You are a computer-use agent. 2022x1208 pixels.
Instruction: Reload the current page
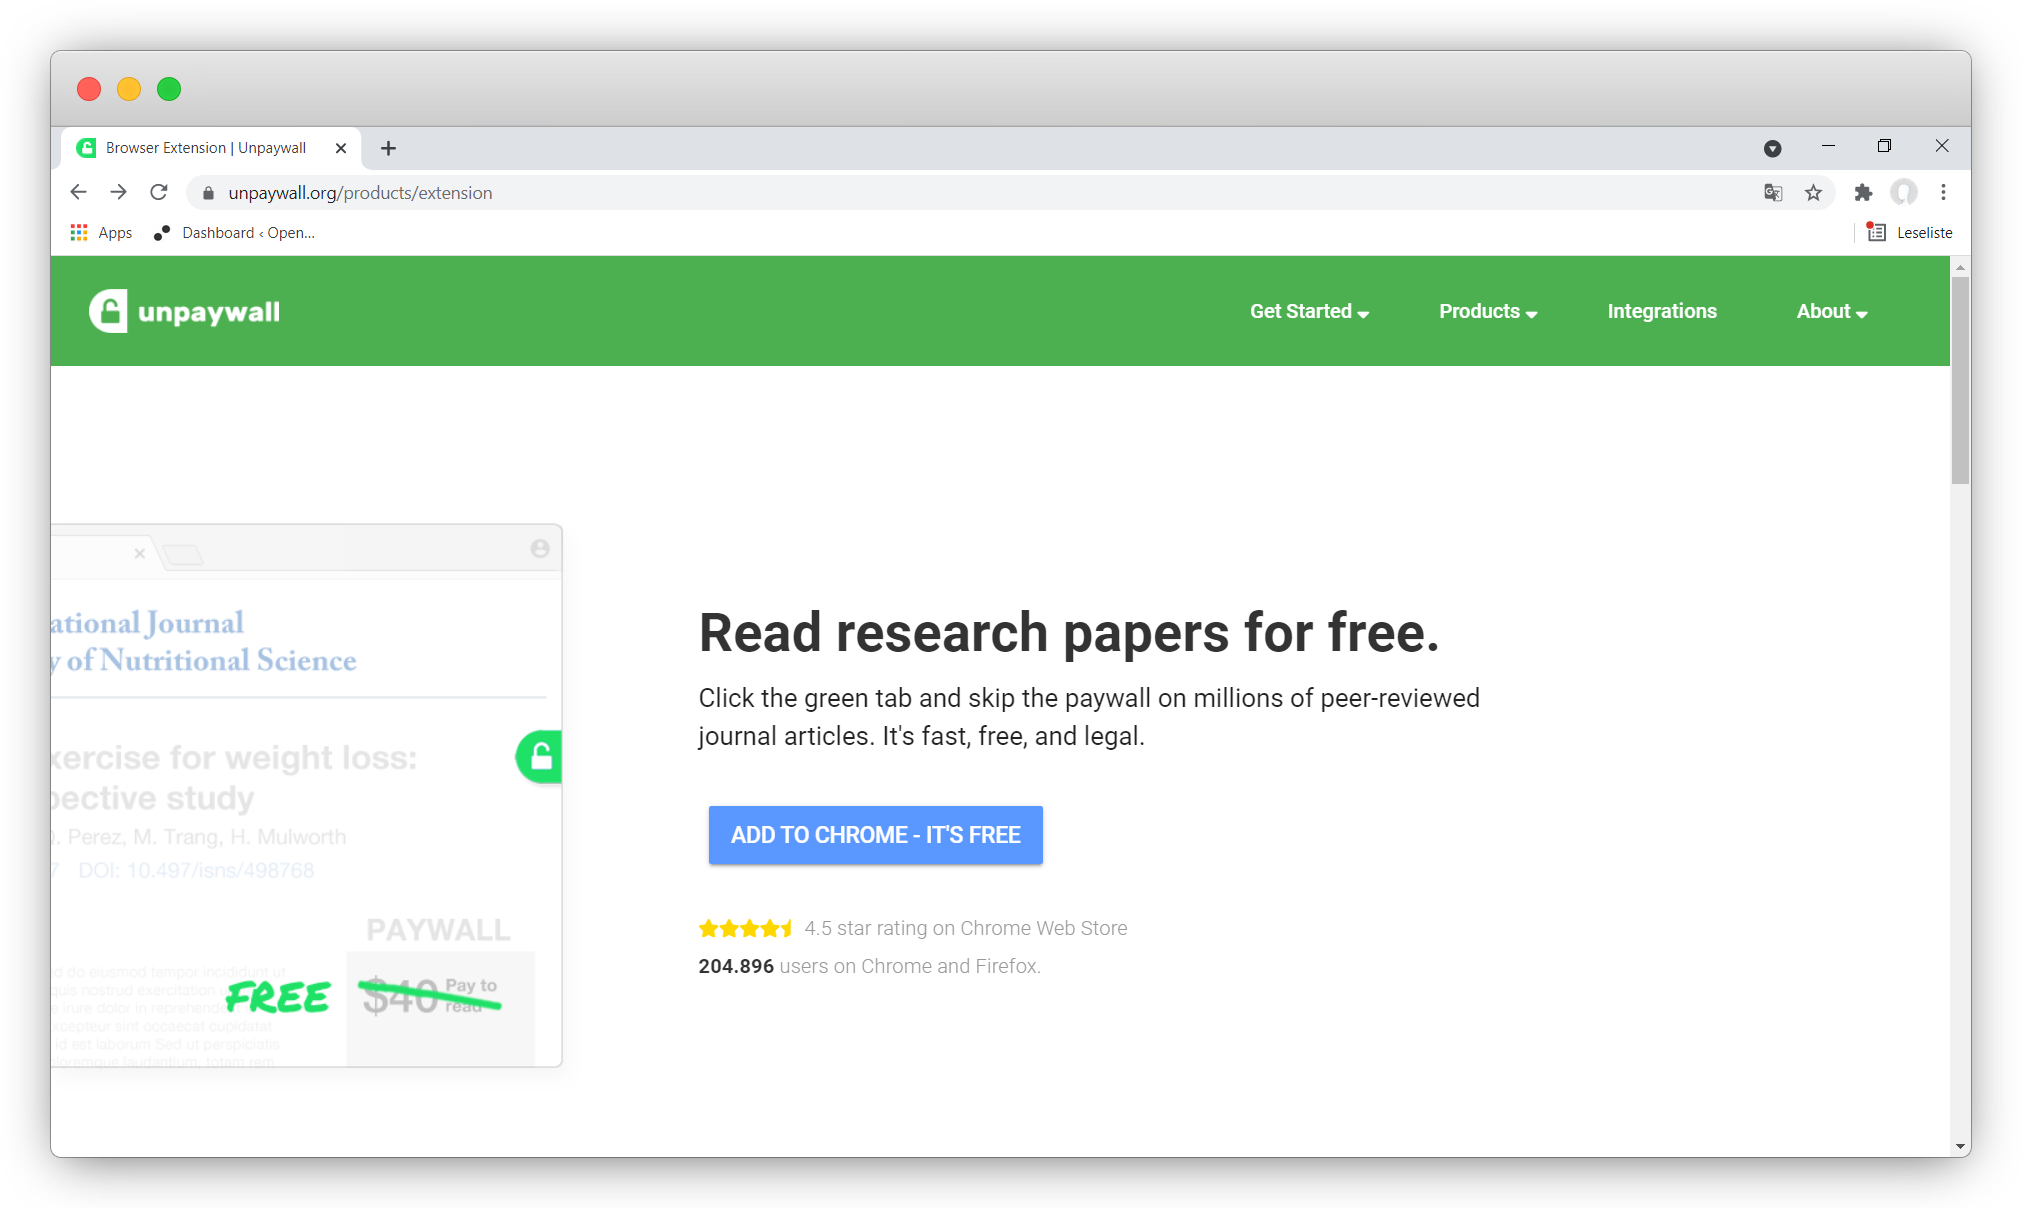point(159,191)
